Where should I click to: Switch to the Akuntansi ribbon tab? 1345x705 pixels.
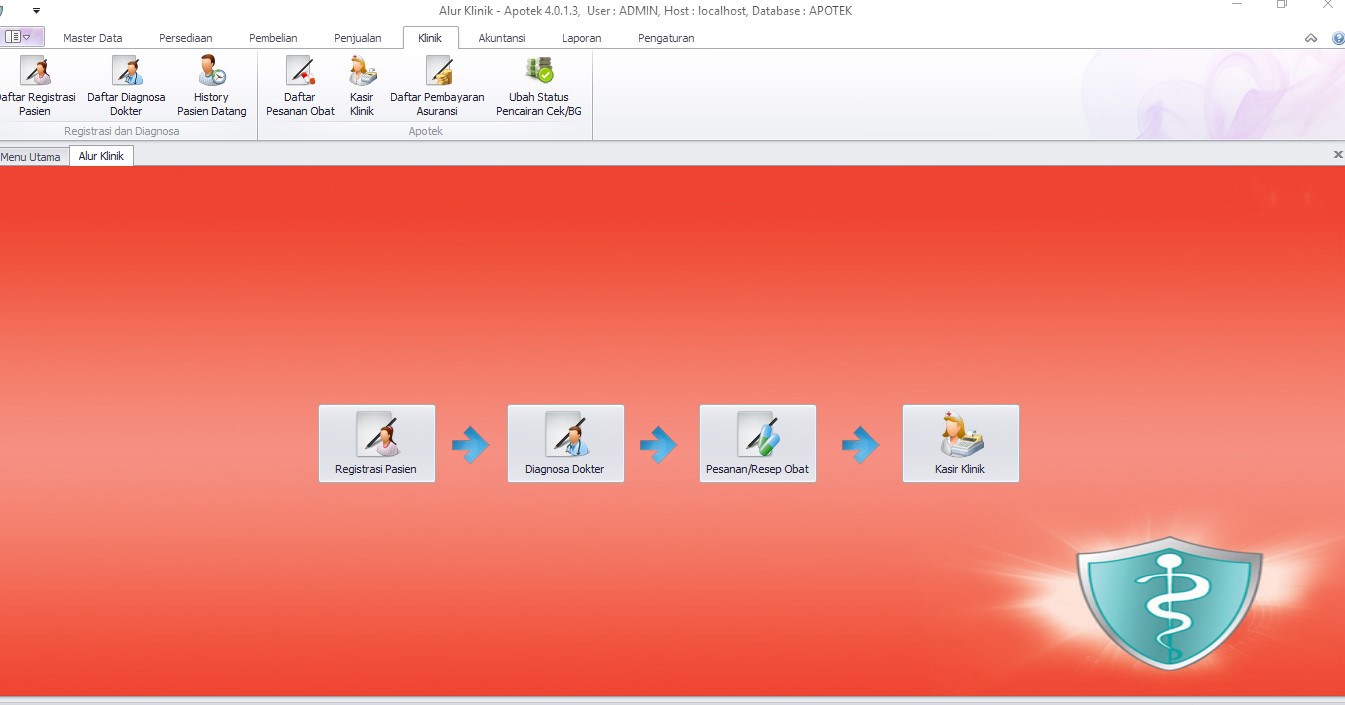pos(502,38)
